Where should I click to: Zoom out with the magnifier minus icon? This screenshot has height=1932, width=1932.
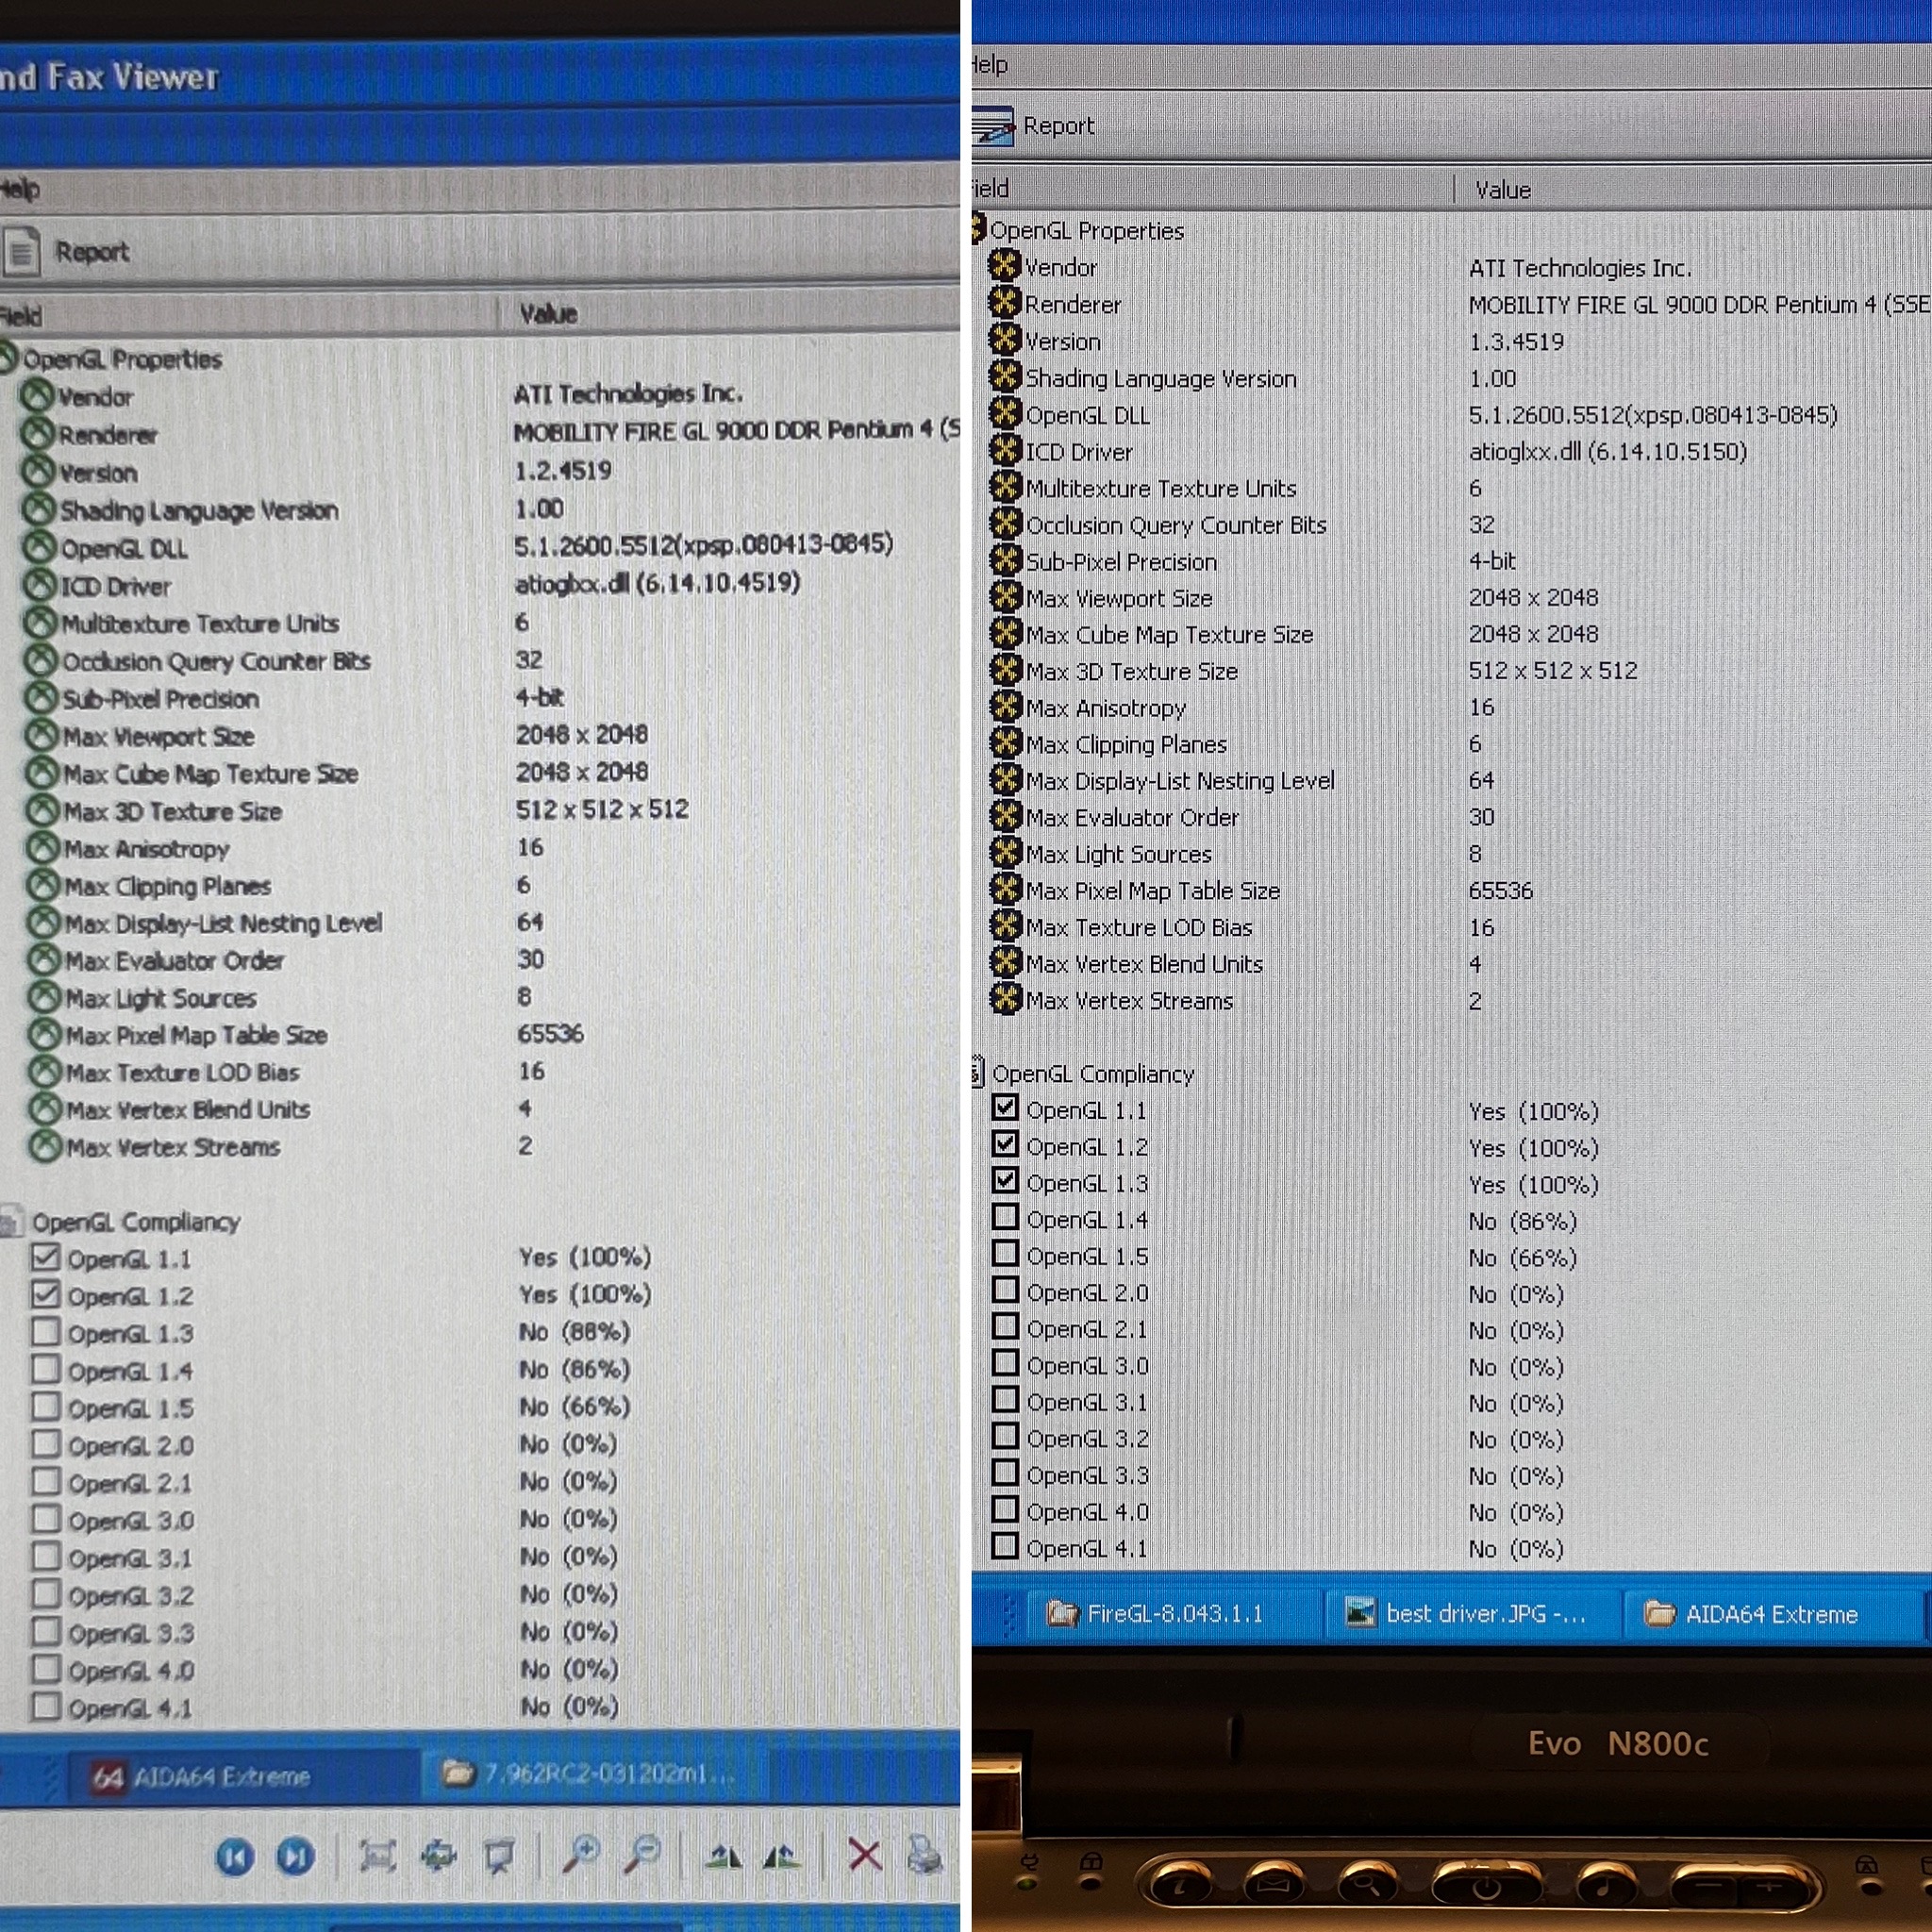(643, 1855)
